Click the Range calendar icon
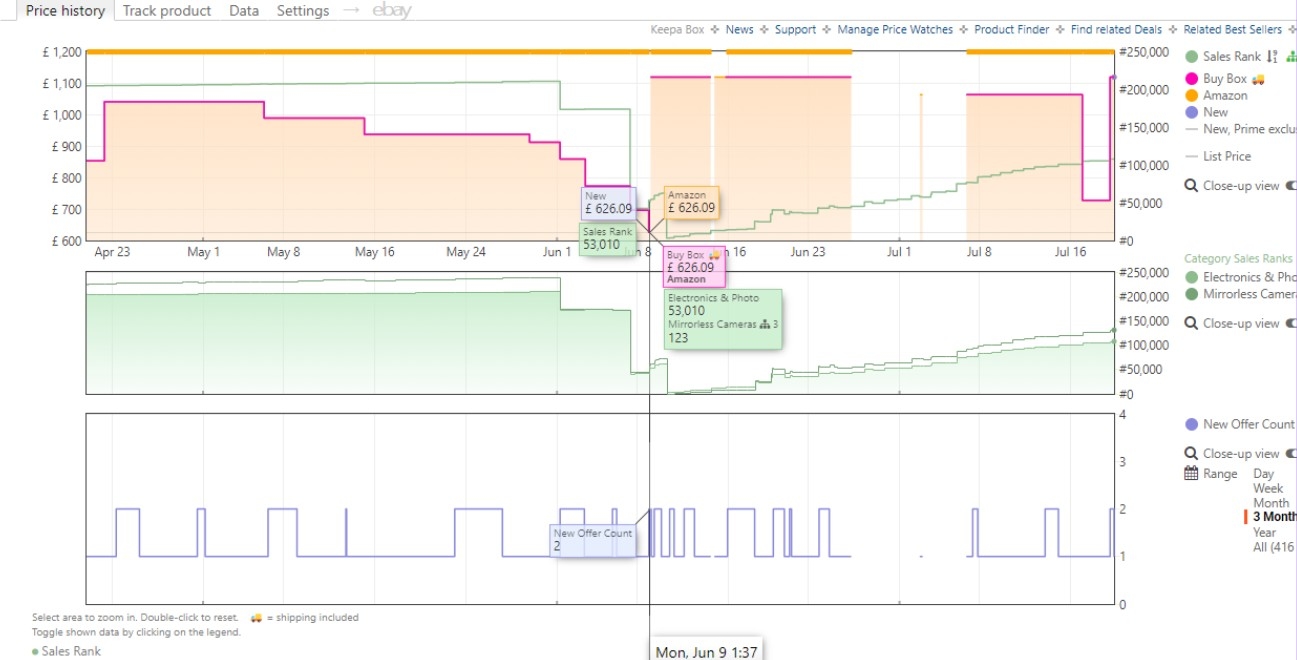 1191,474
